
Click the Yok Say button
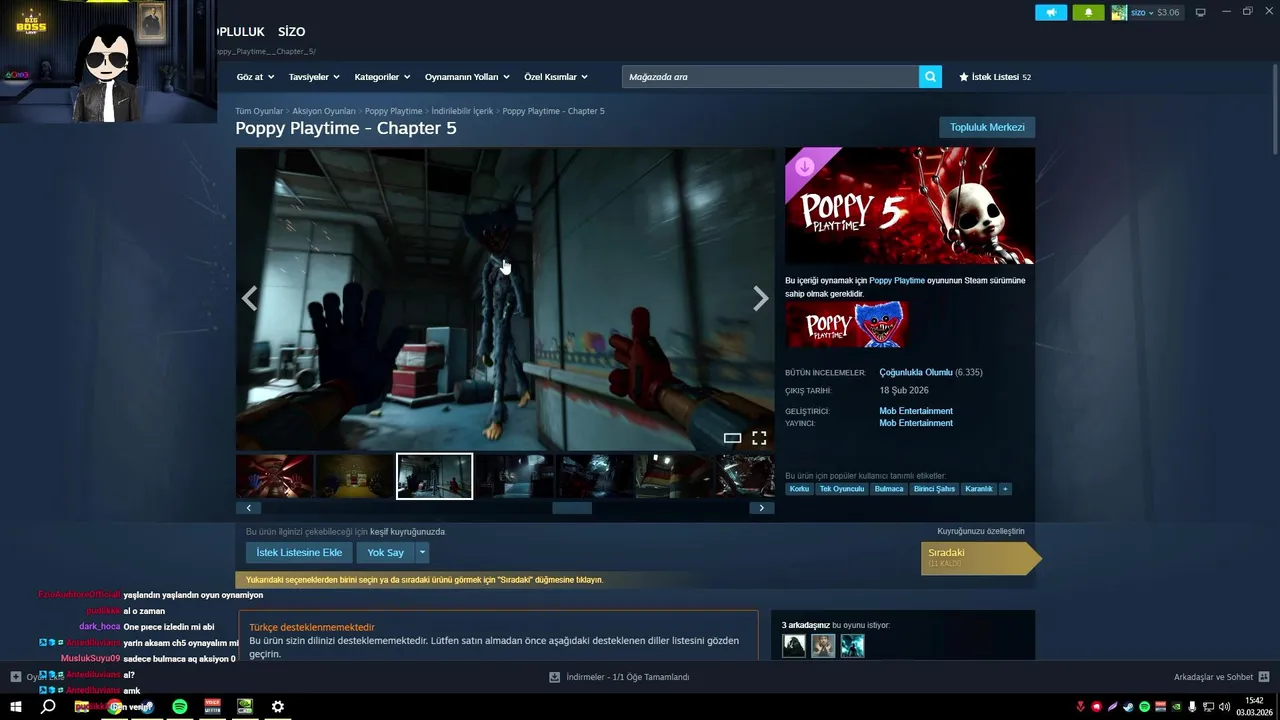(x=386, y=552)
